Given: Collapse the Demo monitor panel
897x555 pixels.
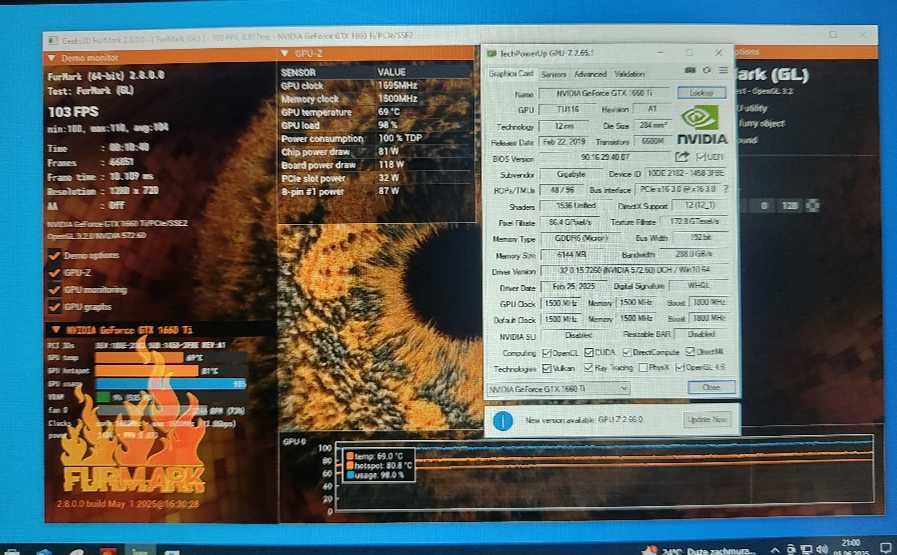Looking at the screenshot, I should coord(52,58).
